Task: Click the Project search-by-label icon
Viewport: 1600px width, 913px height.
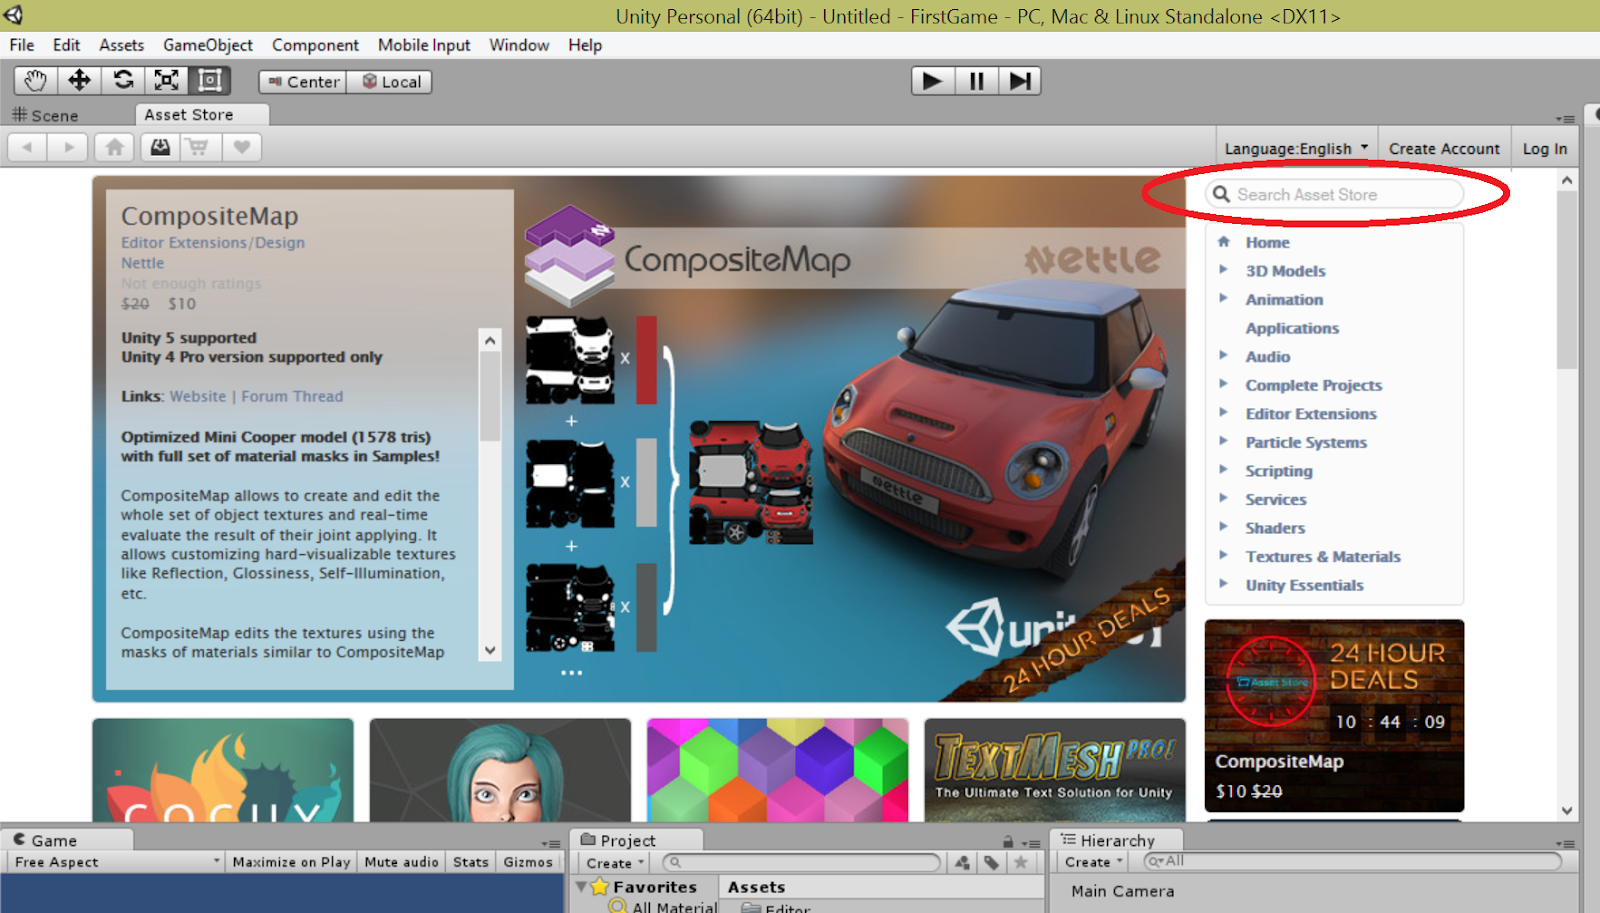Action: 991,862
